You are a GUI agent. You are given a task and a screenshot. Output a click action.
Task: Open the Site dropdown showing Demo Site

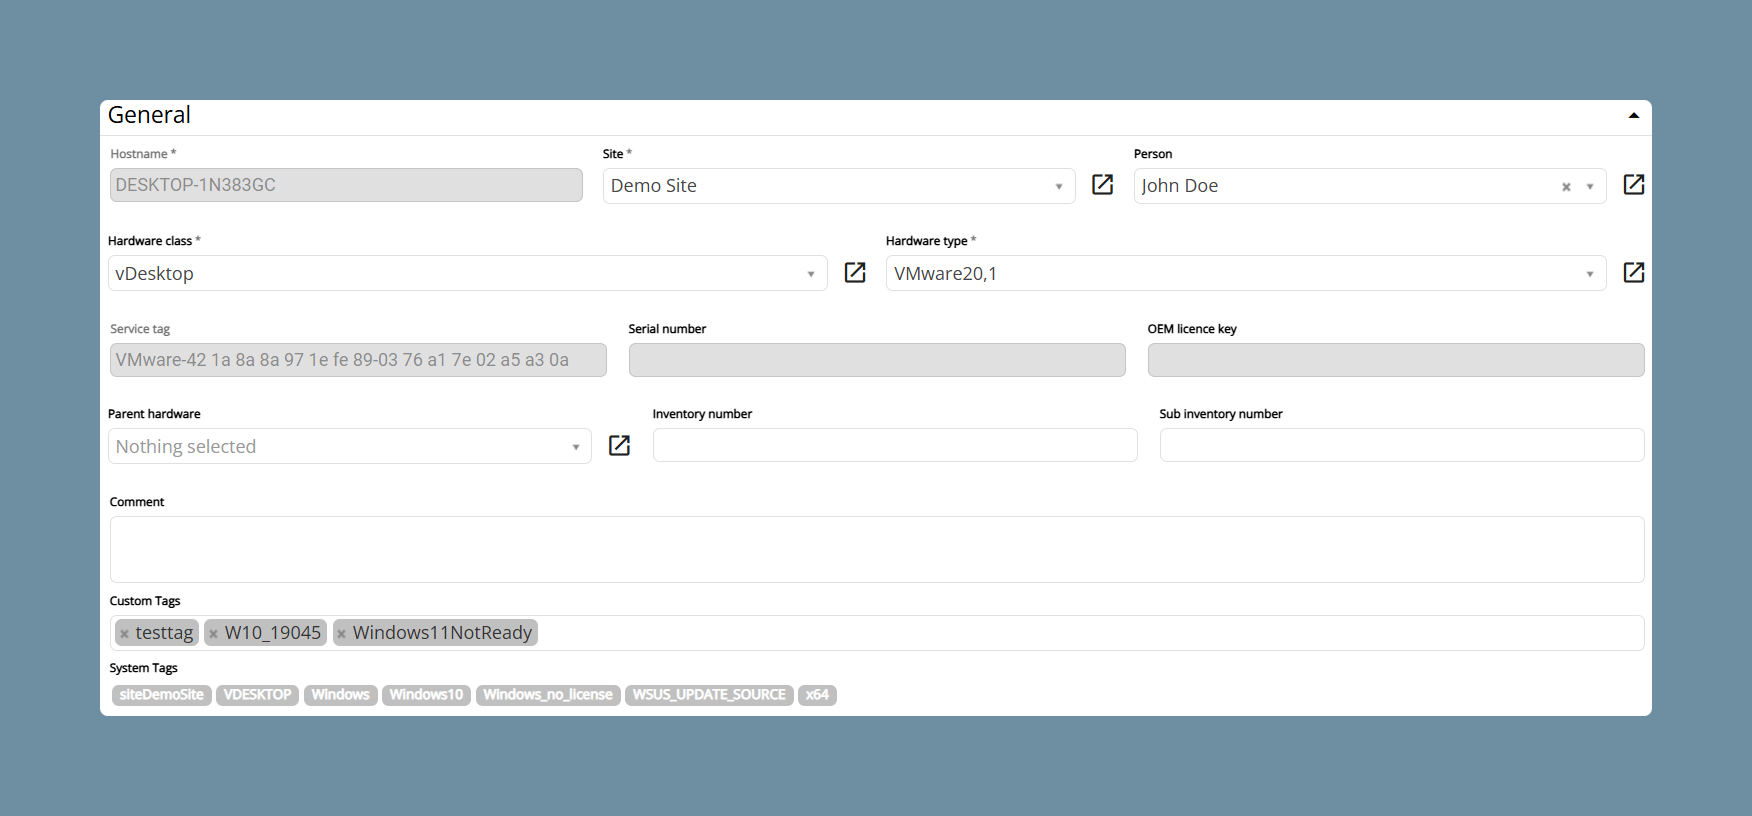coord(839,186)
